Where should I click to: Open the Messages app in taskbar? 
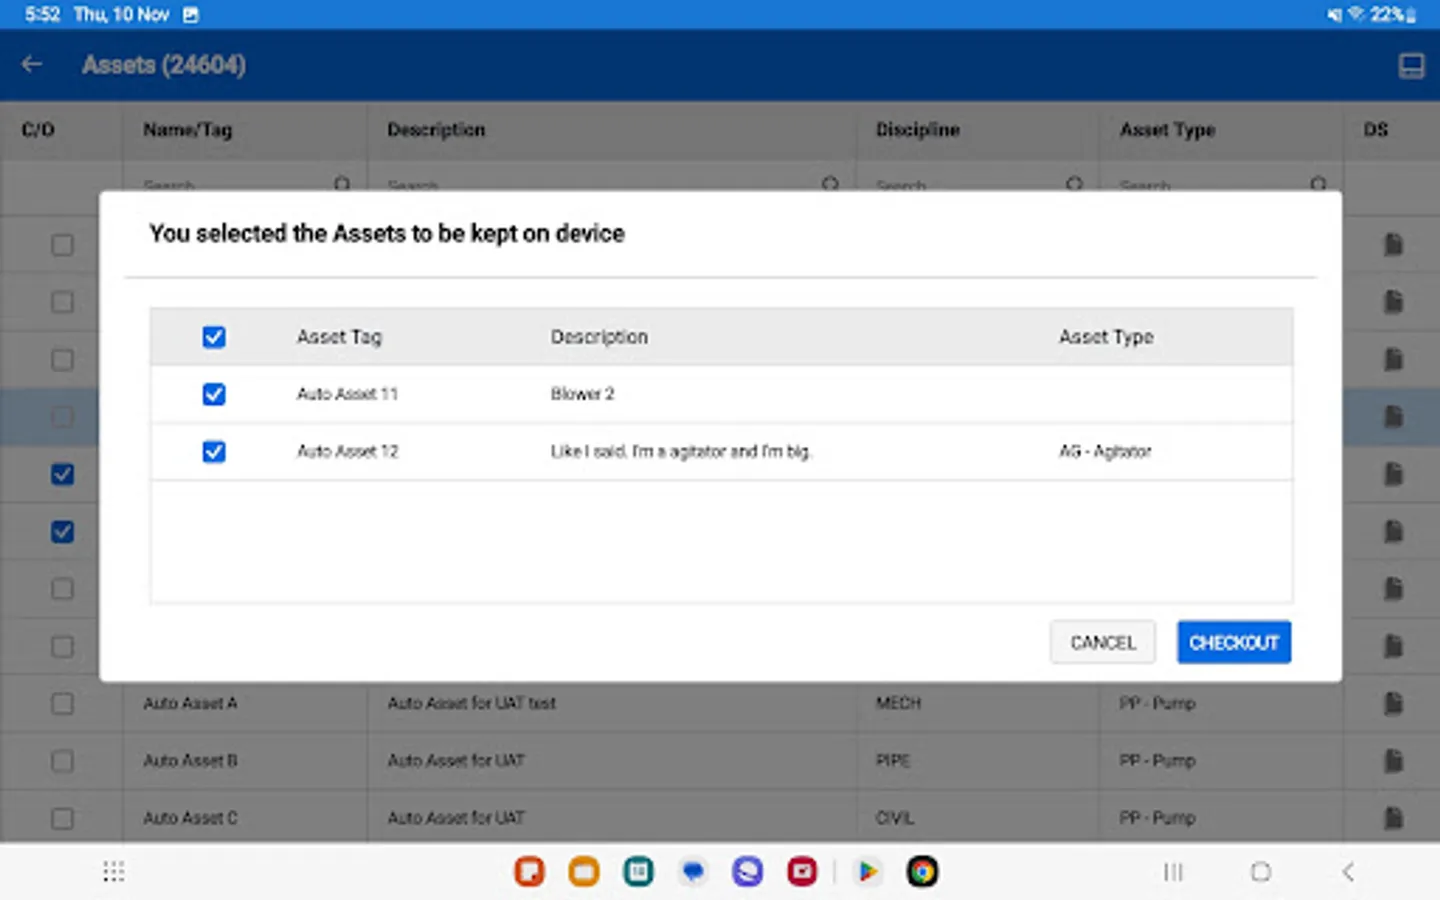coord(693,872)
